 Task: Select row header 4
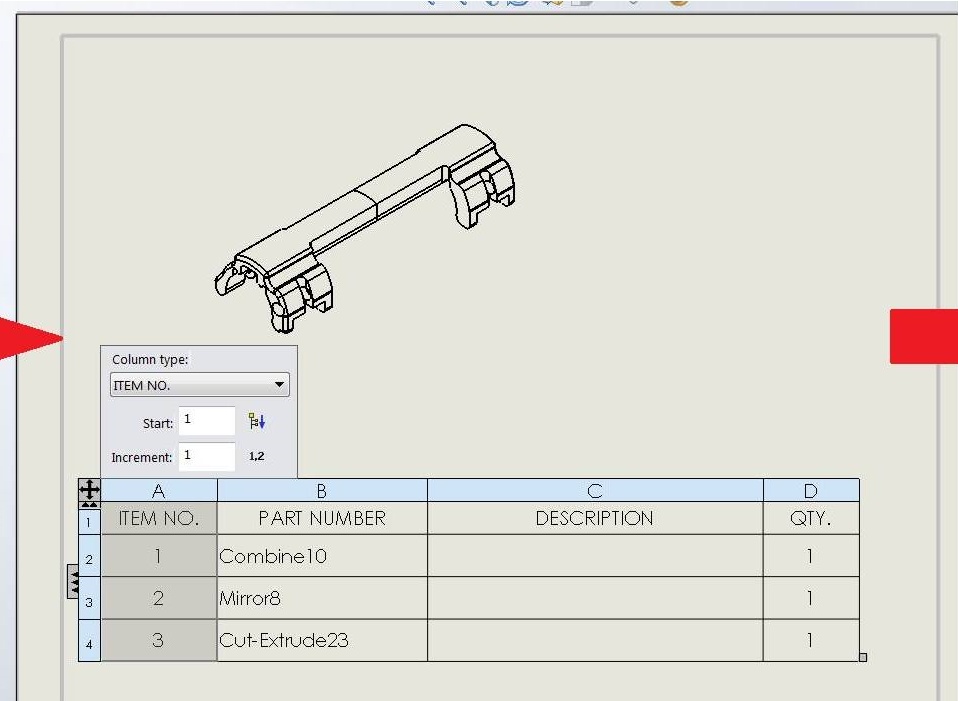89,640
